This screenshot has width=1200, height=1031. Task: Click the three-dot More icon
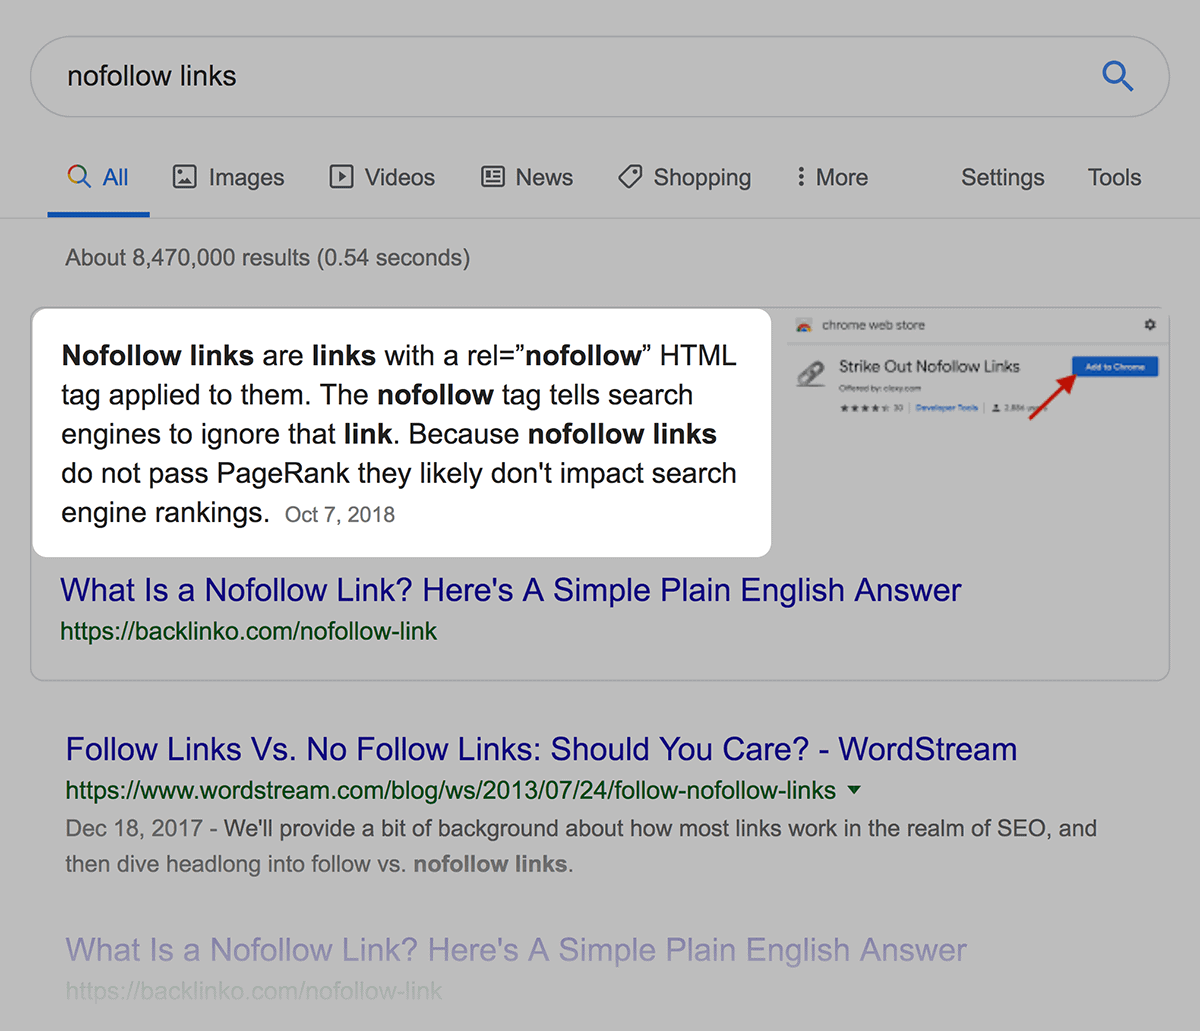[x=802, y=177]
